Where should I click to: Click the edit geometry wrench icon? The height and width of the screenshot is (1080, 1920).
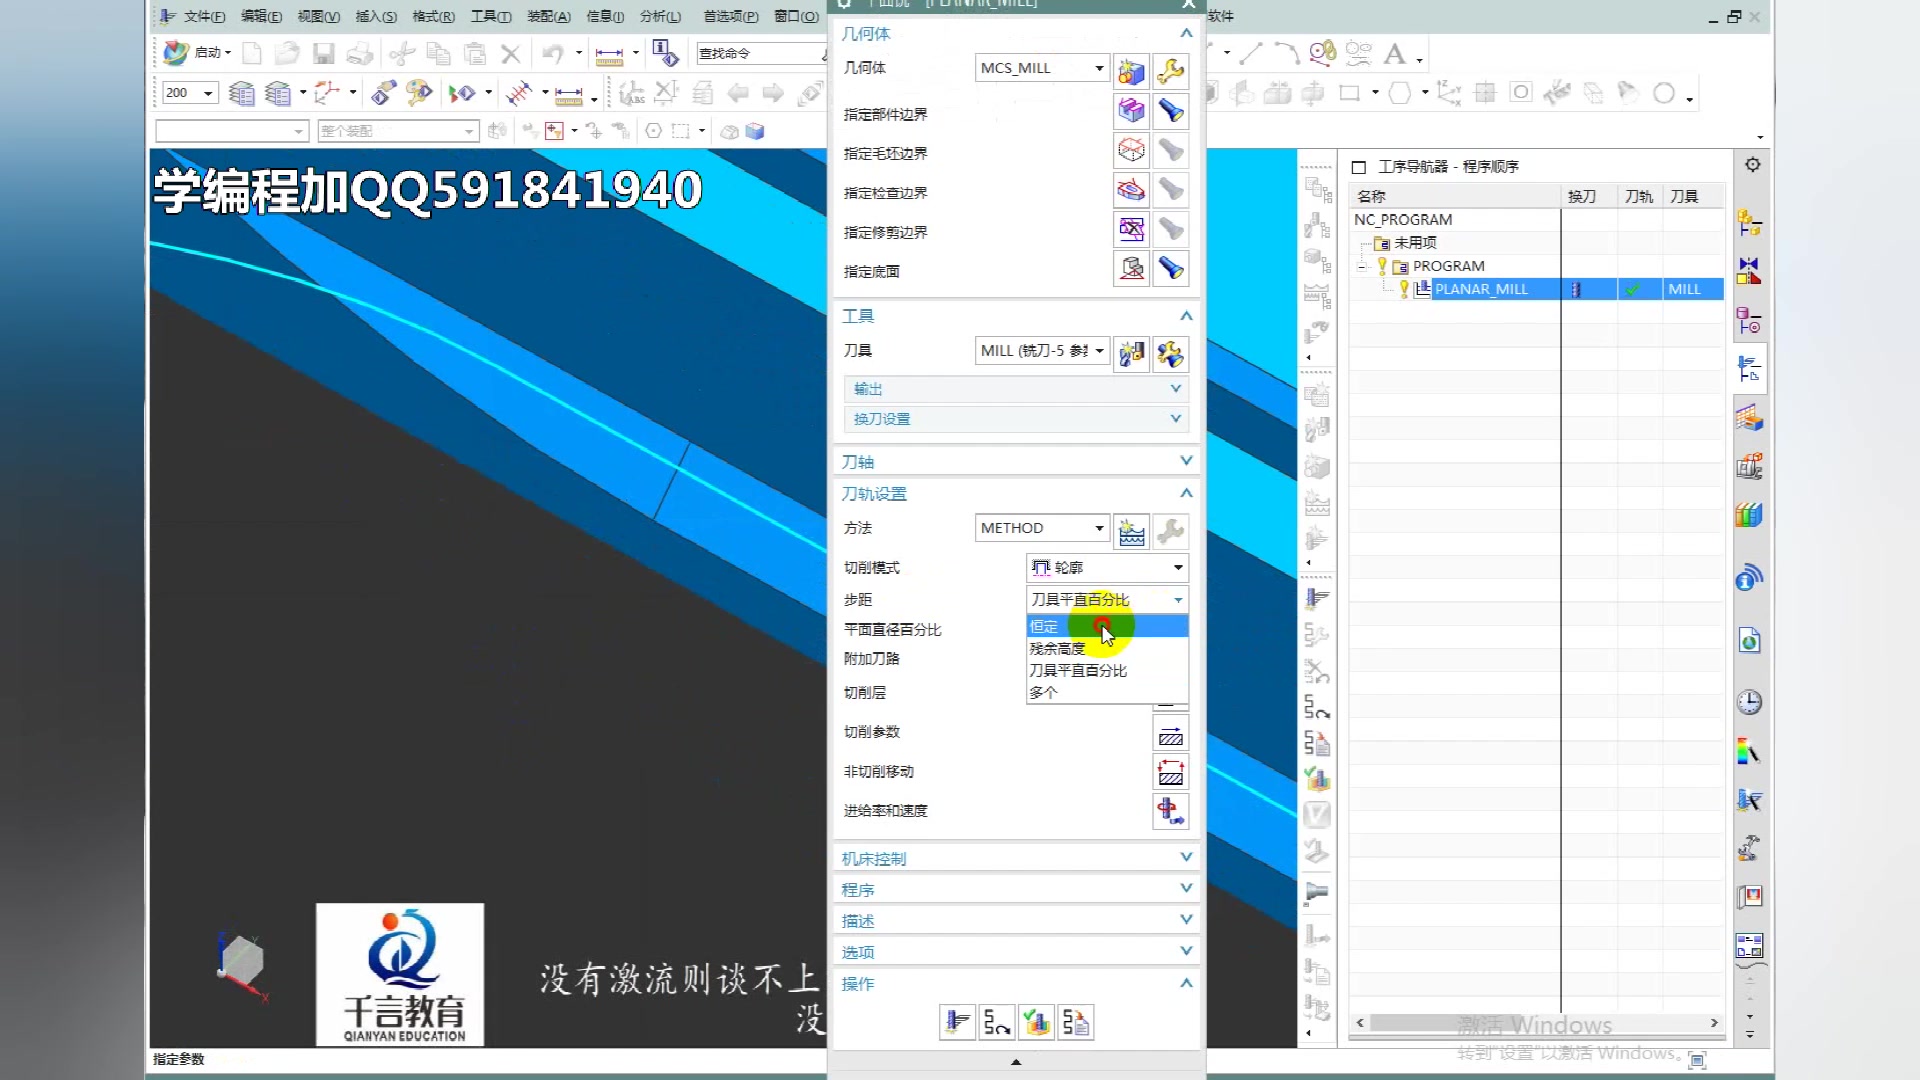(x=1170, y=69)
